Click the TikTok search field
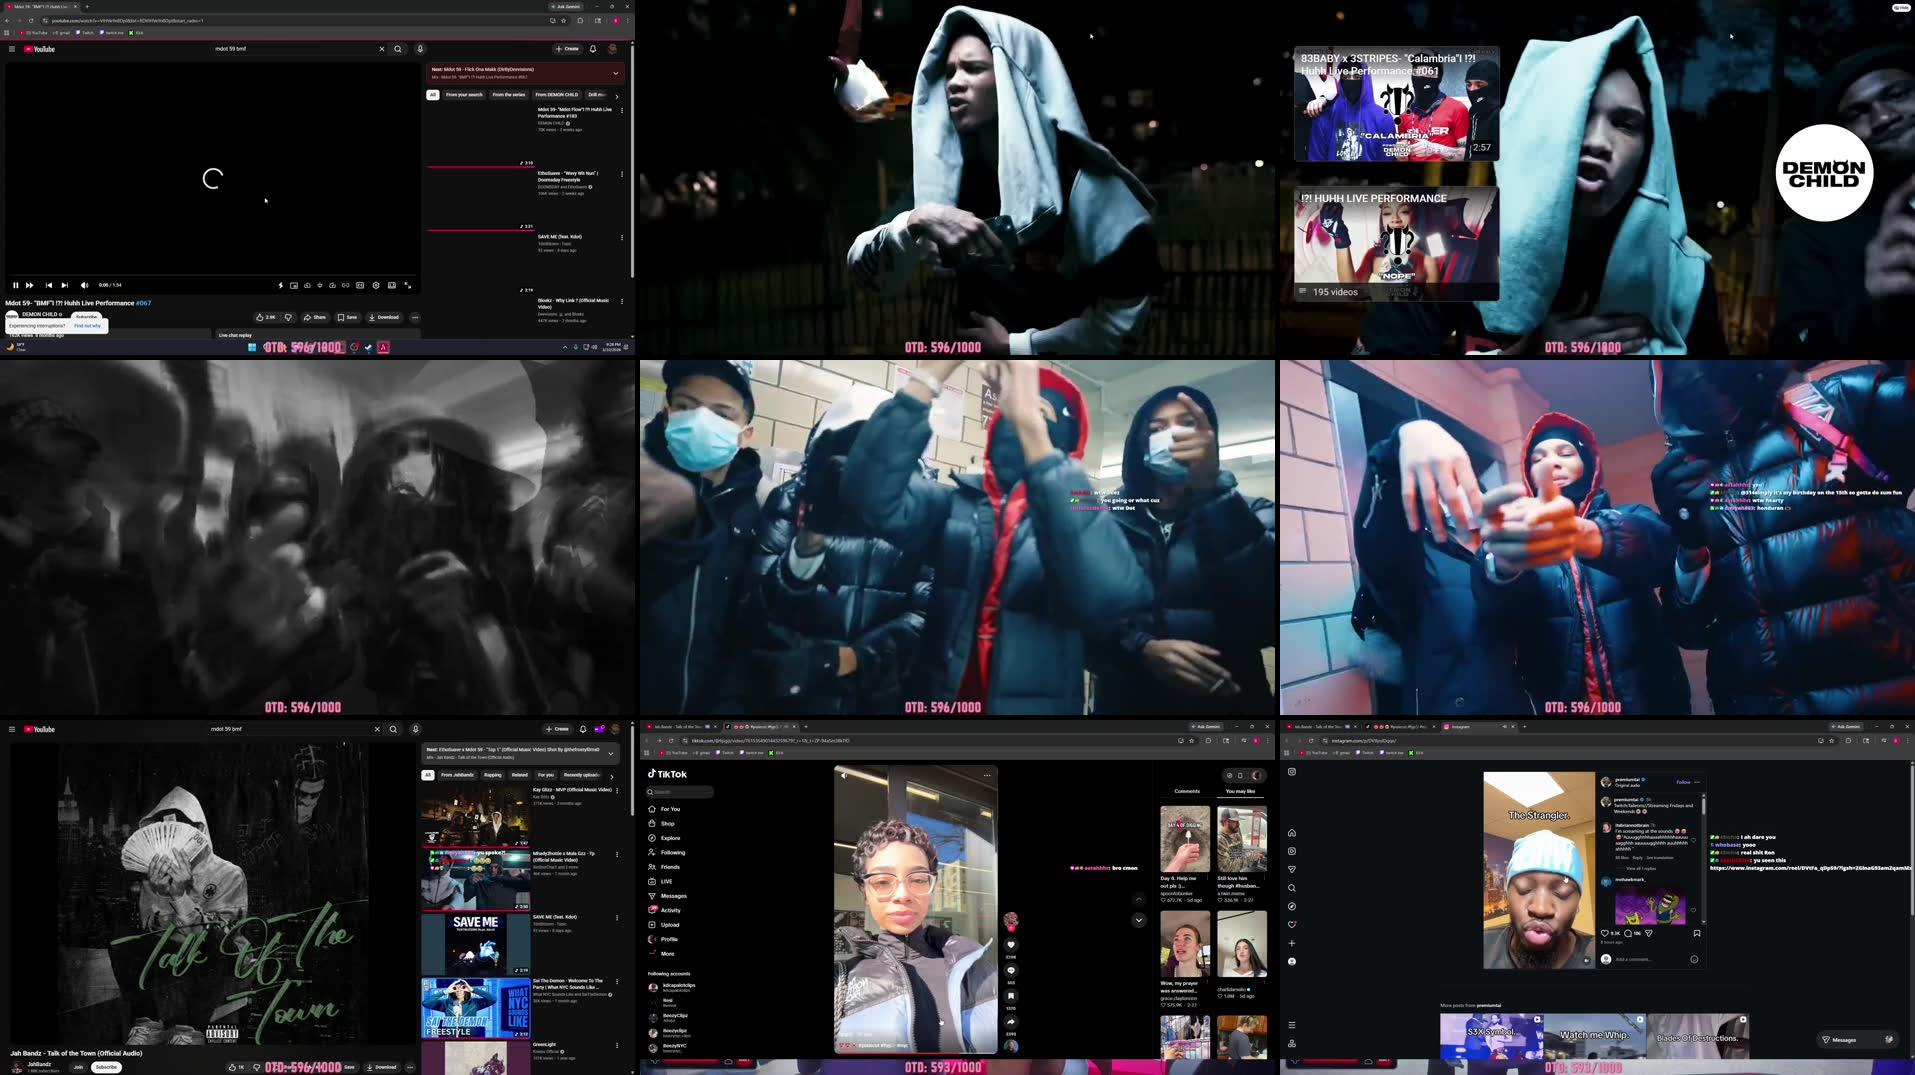The height and width of the screenshot is (1075, 1915). point(684,792)
